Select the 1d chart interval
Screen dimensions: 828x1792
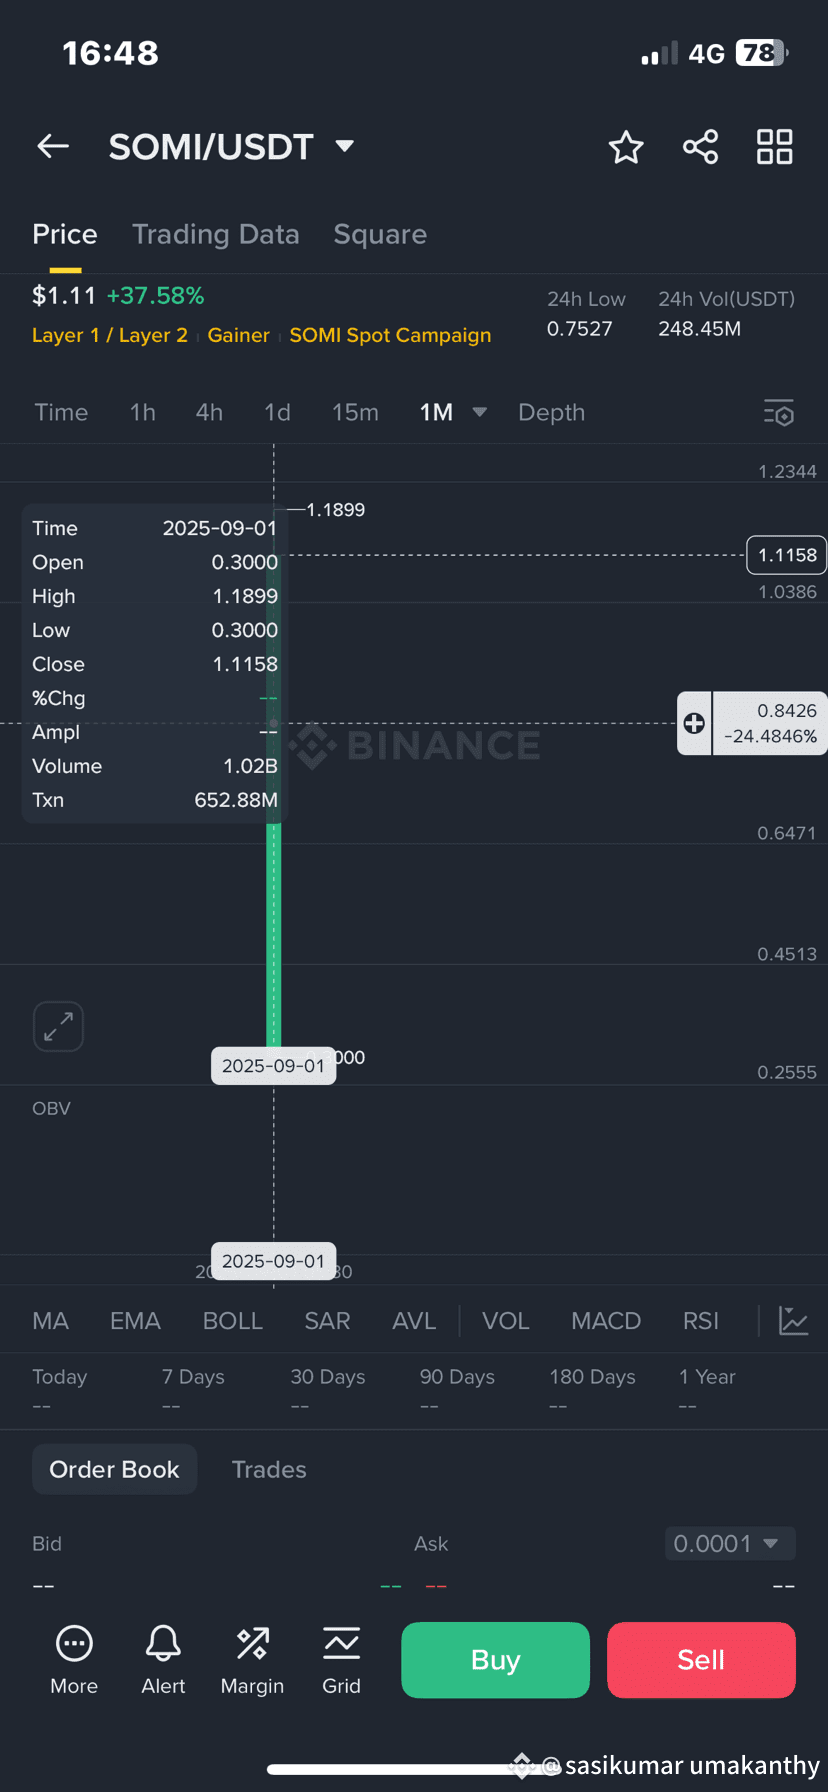pos(277,412)
